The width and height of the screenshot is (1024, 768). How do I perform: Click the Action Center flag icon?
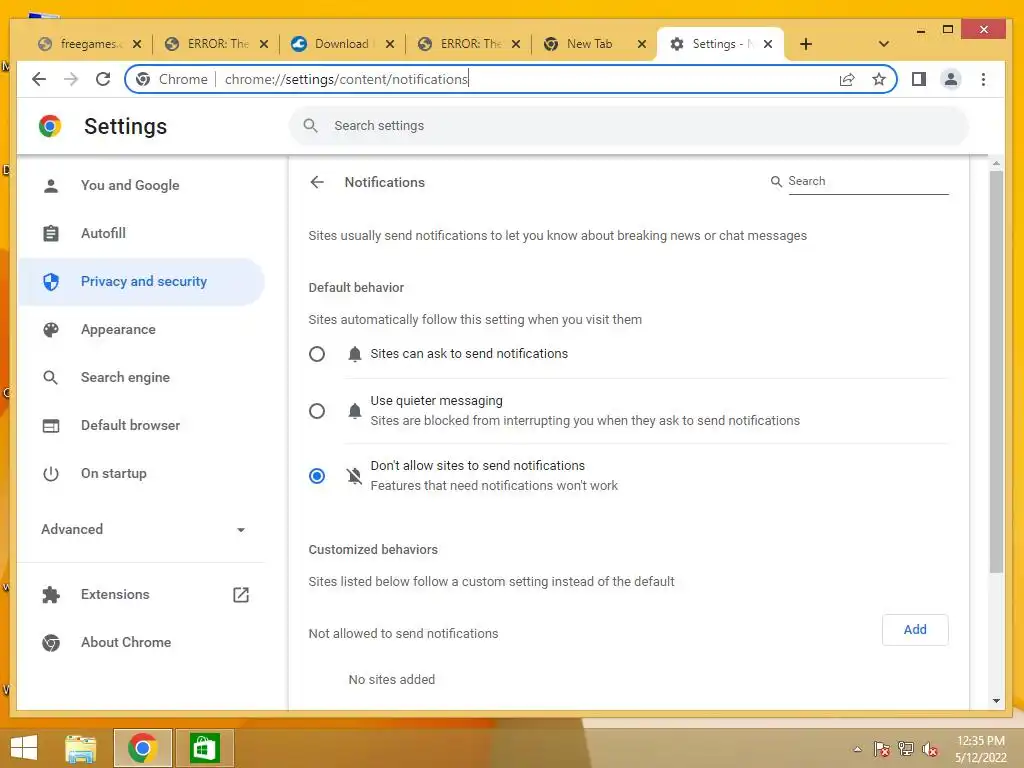coord(882,749)
